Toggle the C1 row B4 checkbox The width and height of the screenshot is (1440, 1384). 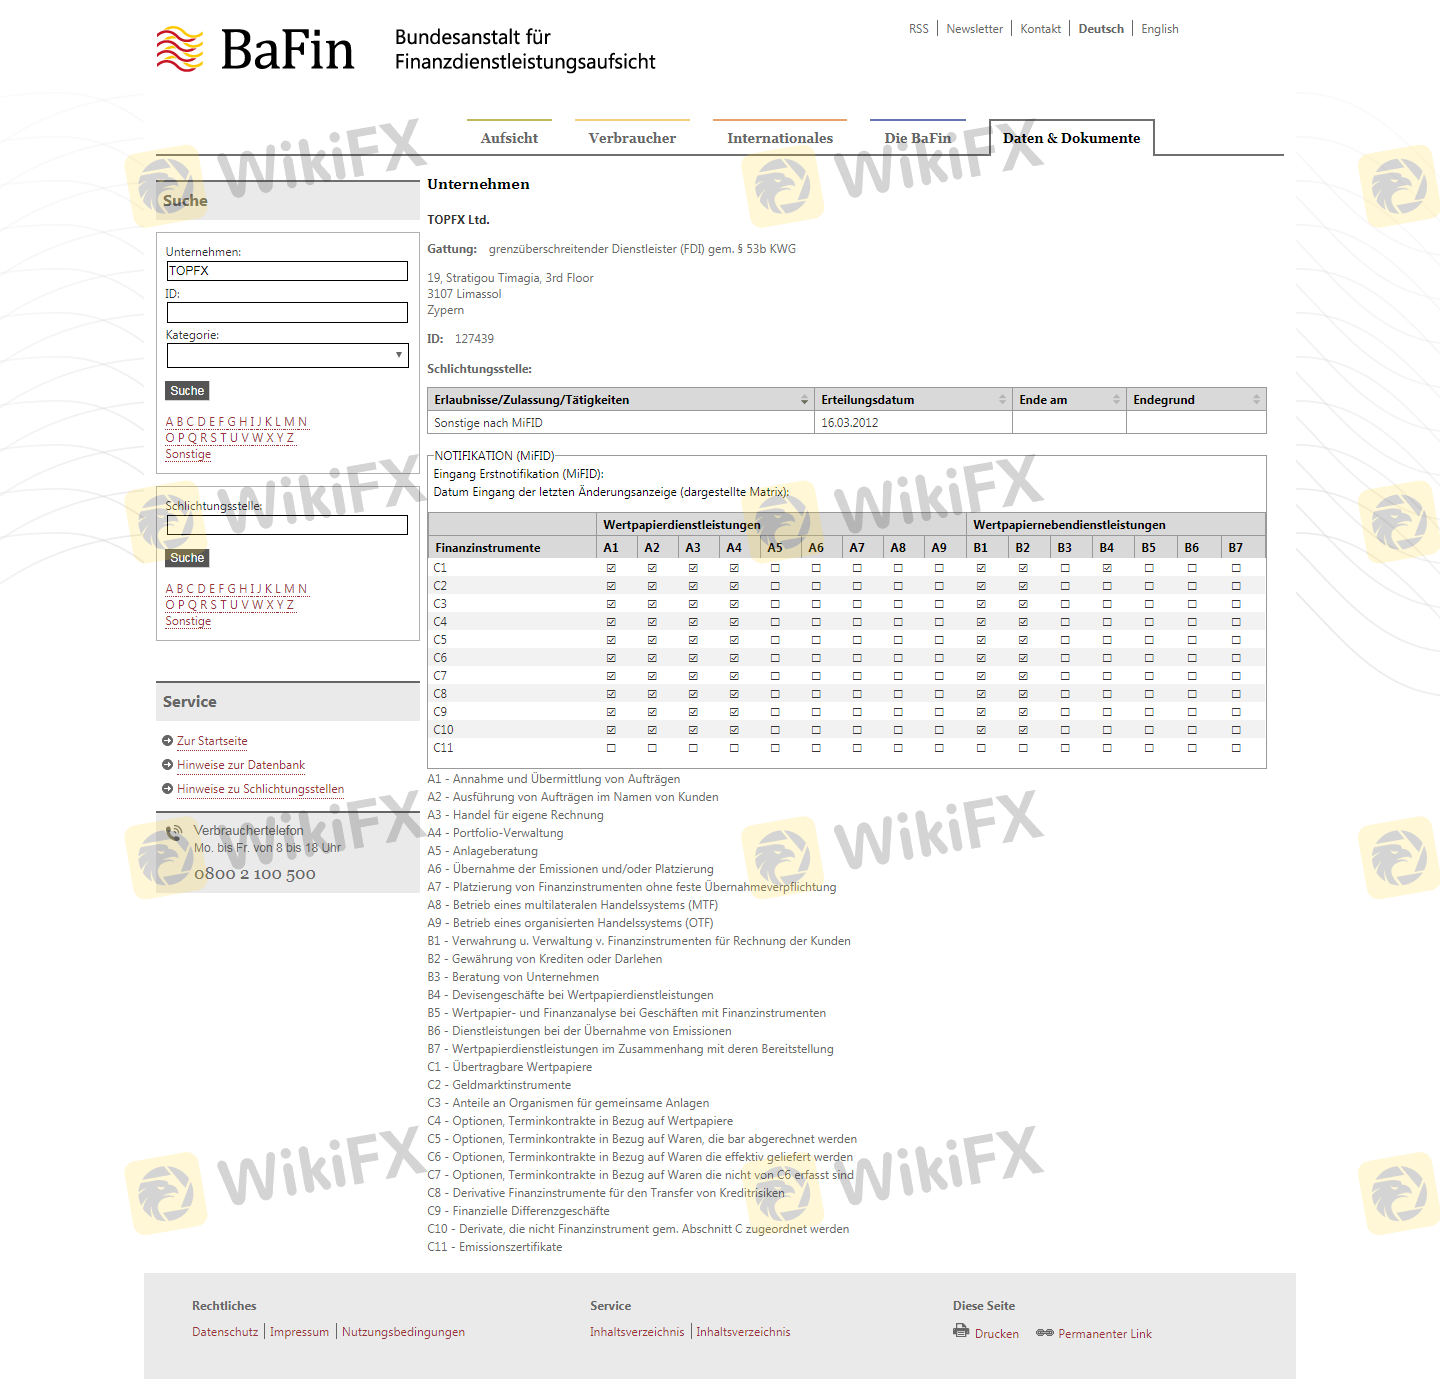1107,568
